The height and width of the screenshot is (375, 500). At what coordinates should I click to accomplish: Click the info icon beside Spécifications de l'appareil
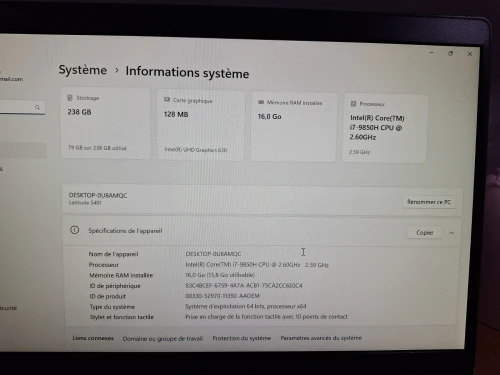click(75, 230)
